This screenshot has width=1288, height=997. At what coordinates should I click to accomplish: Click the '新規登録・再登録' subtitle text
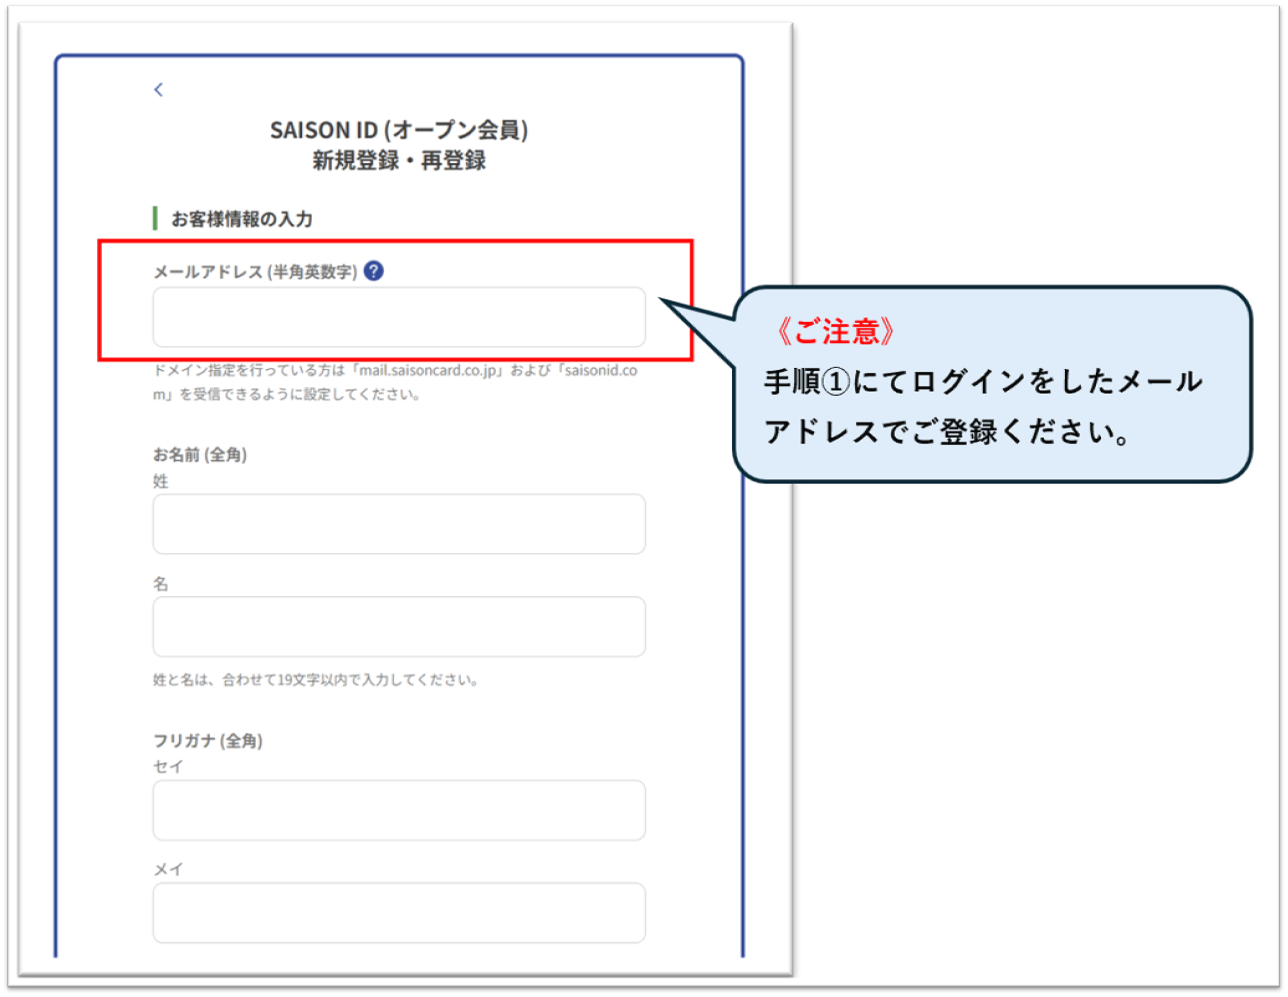click(x=399, y=160)
